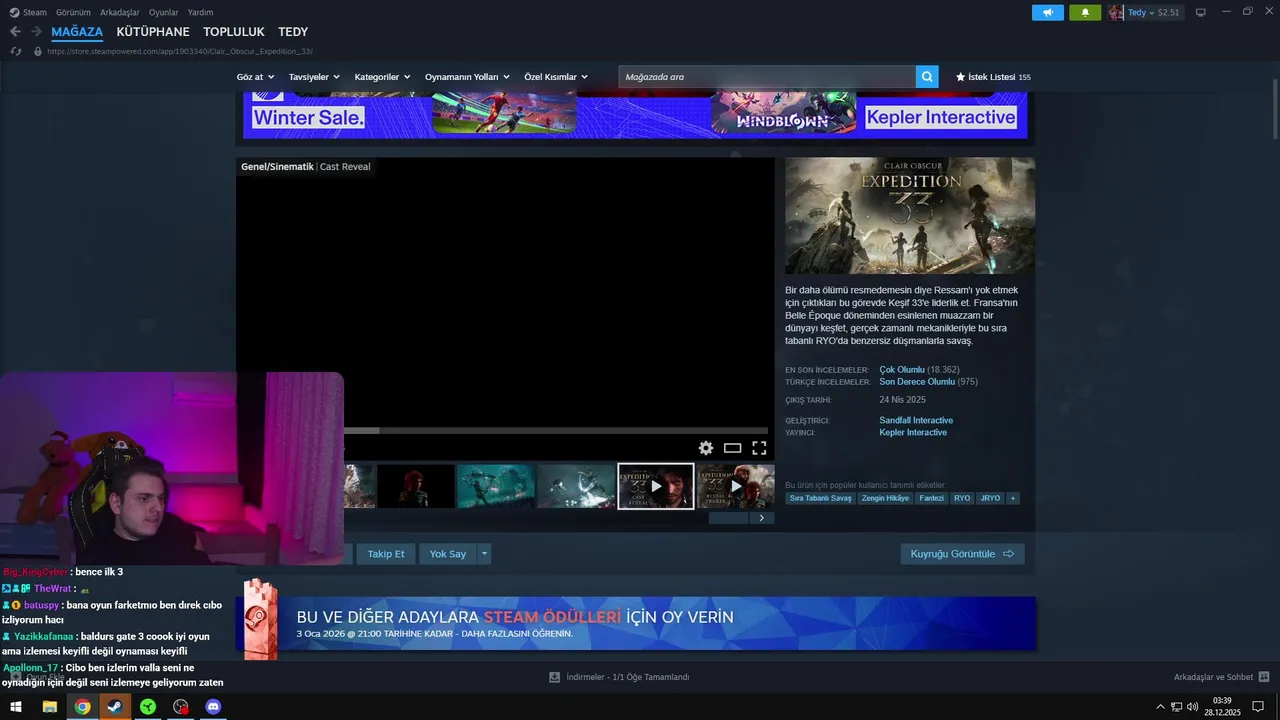Select the MAĞAZA tab
This screenshot has width=1280, height=720.
[77, 32]
